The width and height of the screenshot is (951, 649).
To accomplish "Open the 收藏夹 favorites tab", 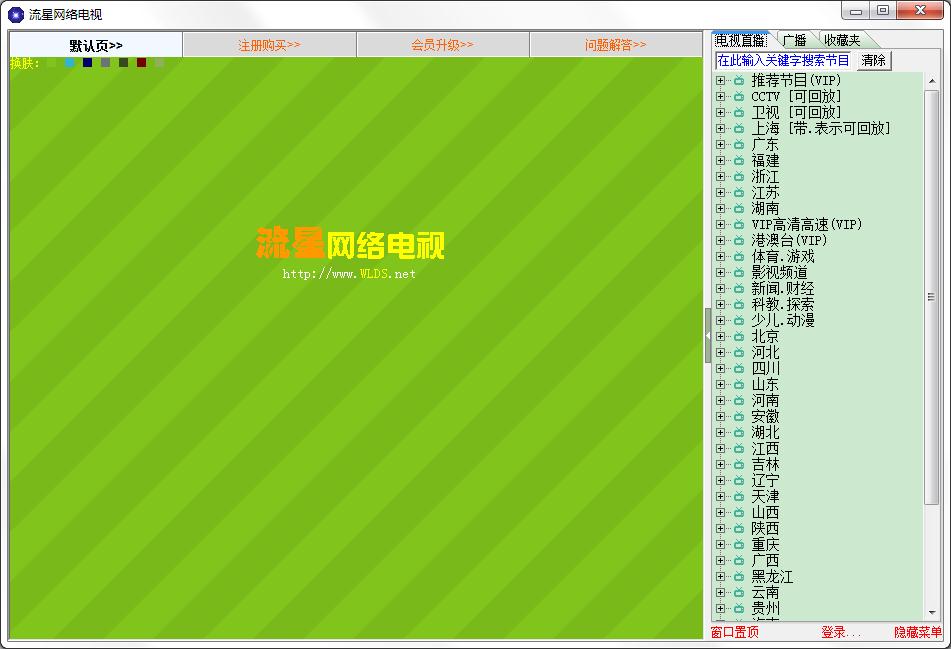I will coord(841,40).
